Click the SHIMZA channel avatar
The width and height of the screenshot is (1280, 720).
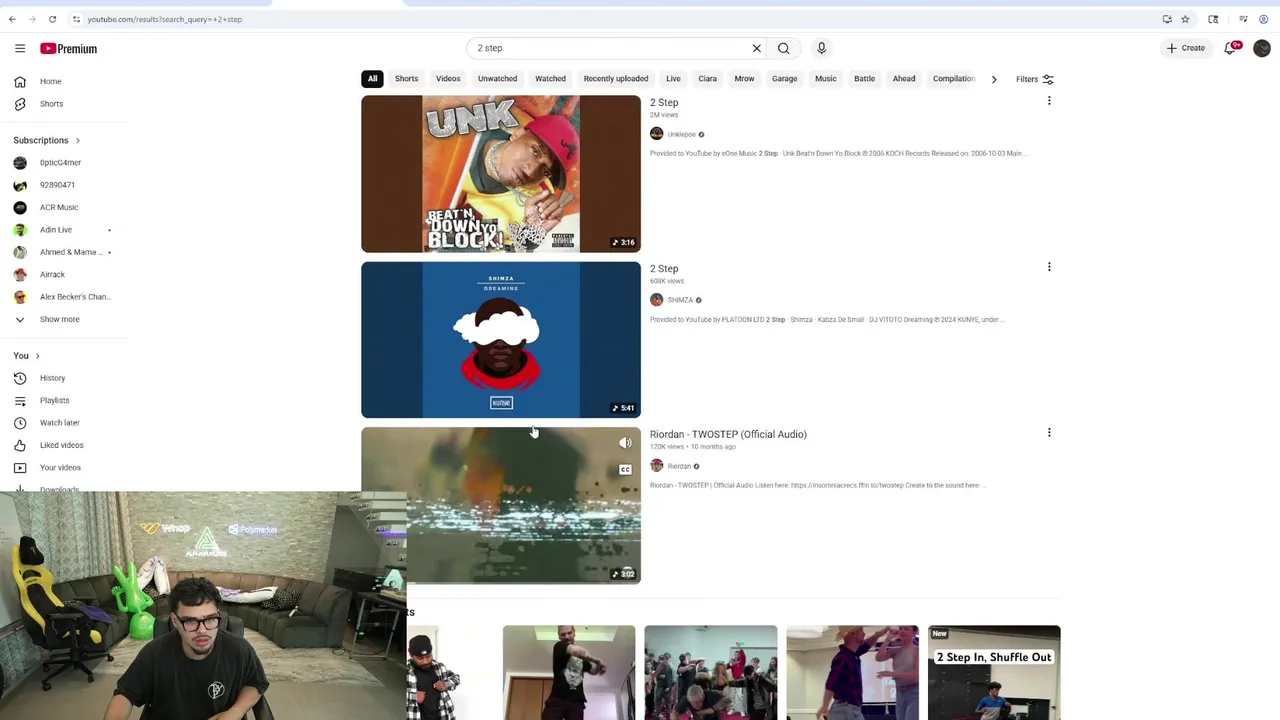[x=656, y=300]
